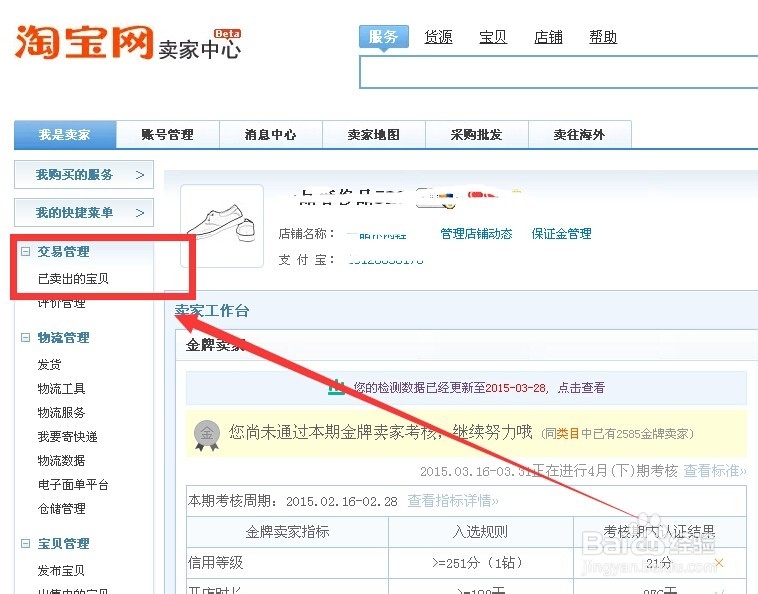758x594 pixels.
Task: Open 物流数据 link
Action: (x=61, y=461)
